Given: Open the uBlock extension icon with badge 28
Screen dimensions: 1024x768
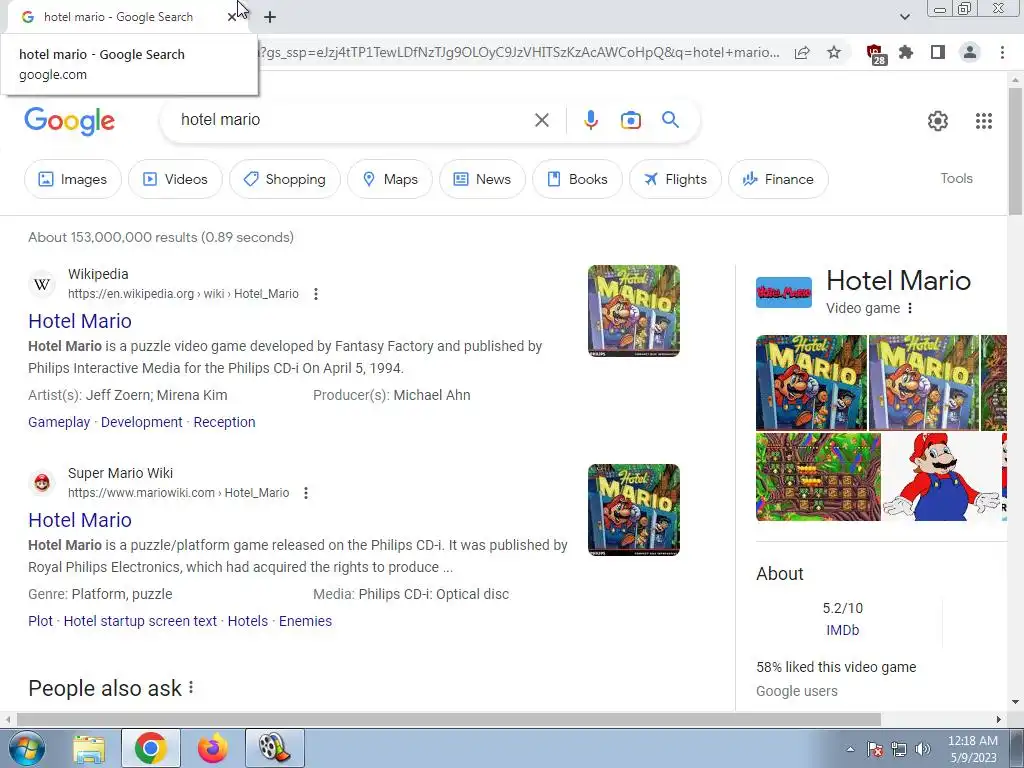Looking at the screenshot, I should (x=875, y=54).
